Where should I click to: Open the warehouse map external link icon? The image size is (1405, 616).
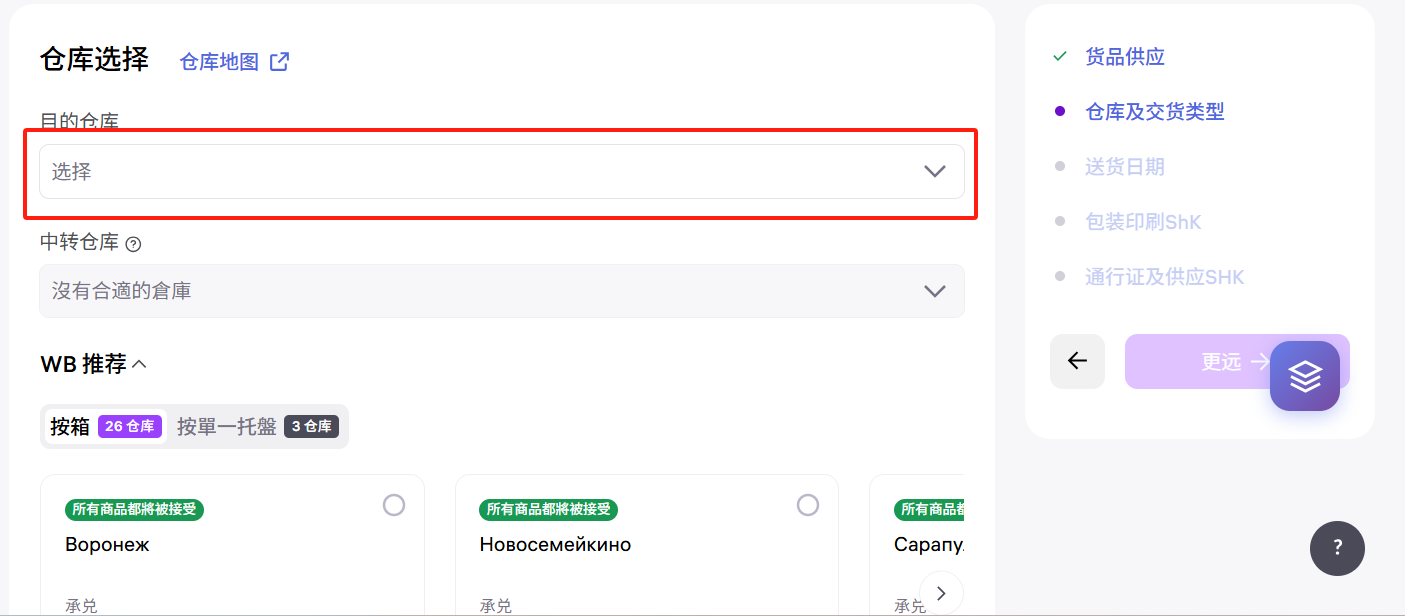(278, 61)
